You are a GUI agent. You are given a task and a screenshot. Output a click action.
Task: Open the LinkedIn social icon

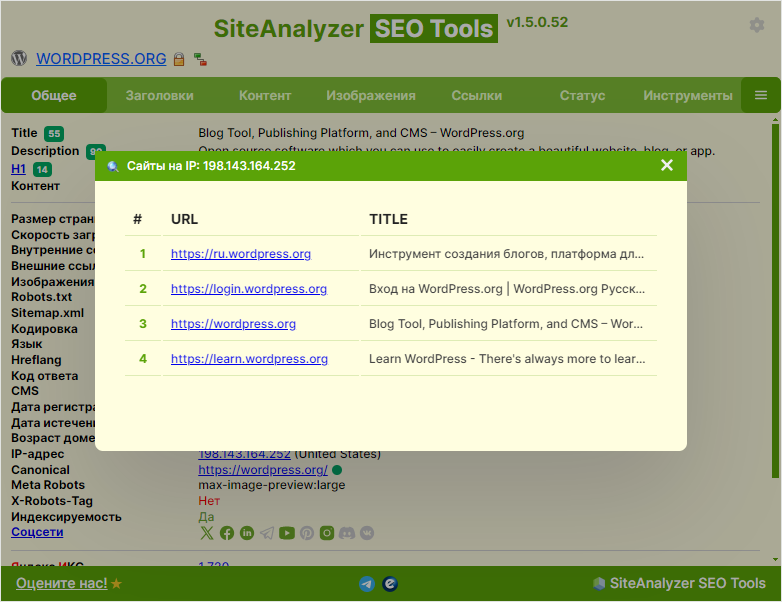247,533
